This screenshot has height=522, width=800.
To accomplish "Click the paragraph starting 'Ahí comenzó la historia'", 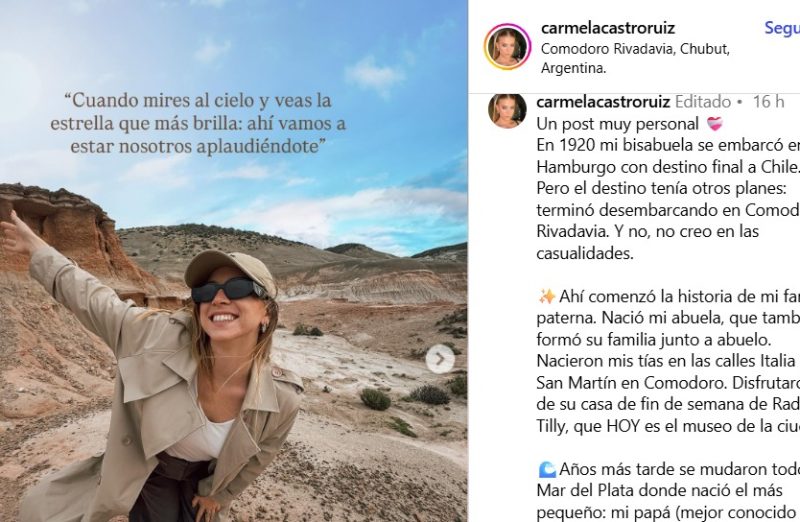I will tap(668, 361).
